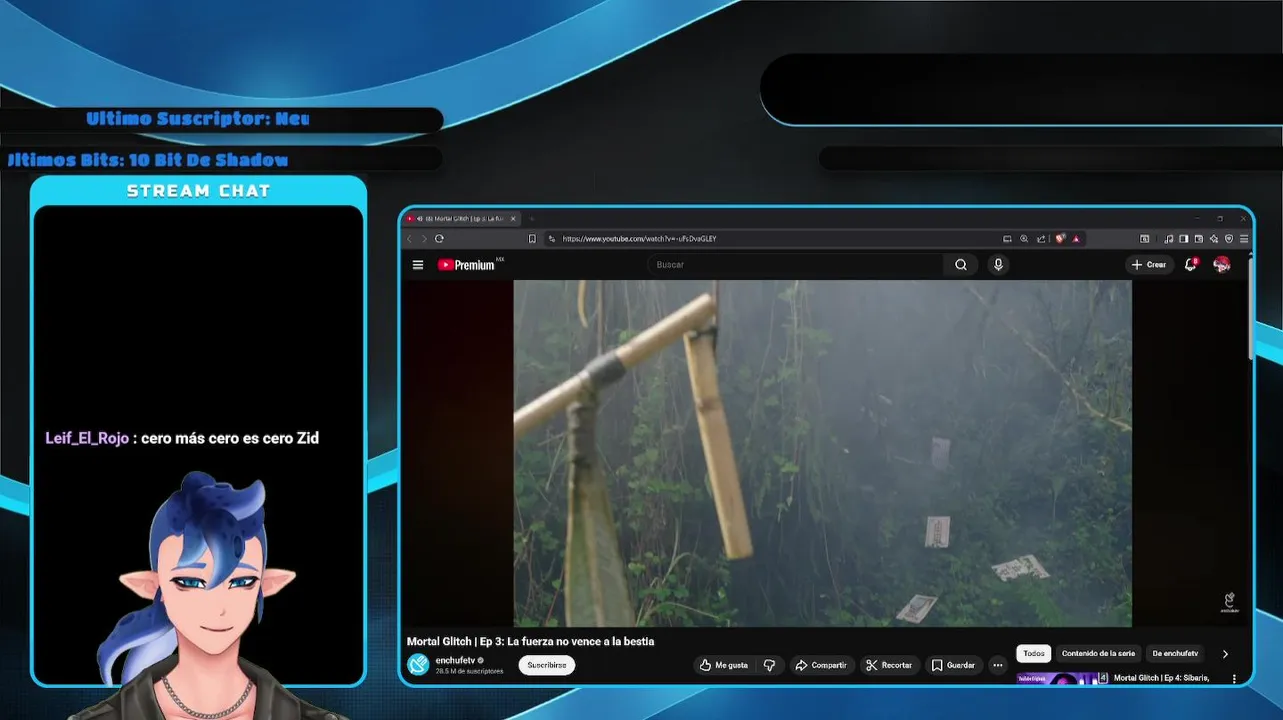Open more actions three-dot button under video
Viewport: 1283px width, 720px height.
[997, 665]
